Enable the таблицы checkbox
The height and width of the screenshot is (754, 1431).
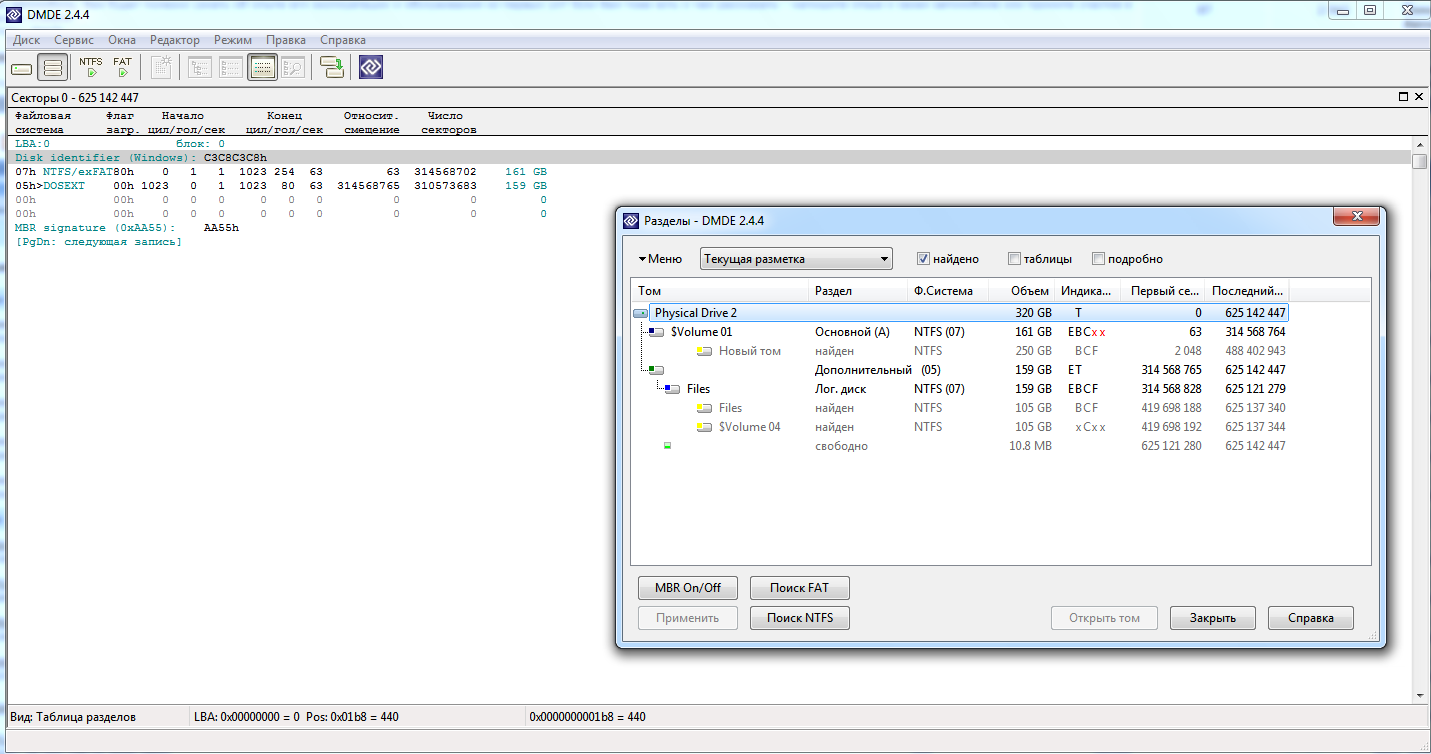click(1015, 259)
